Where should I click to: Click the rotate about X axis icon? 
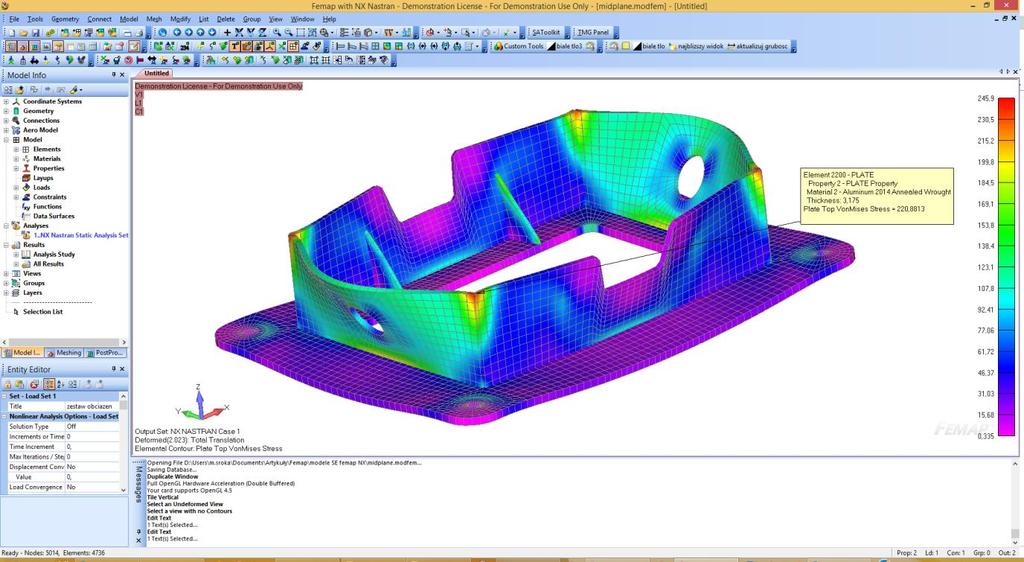[239, 32]
